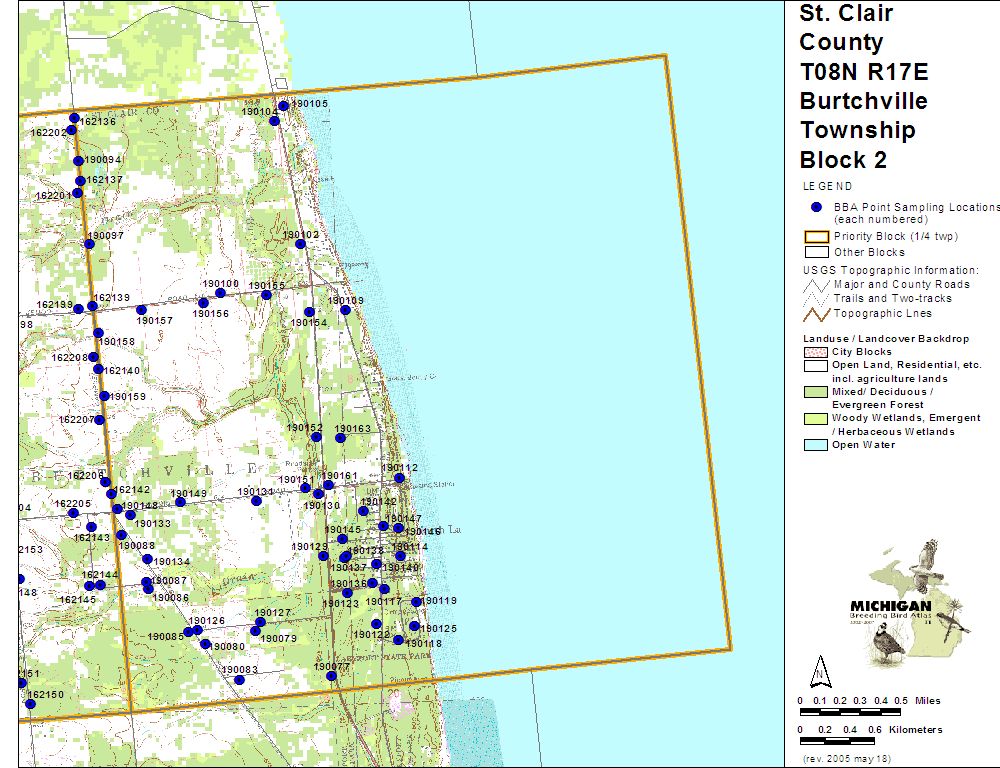The width and height of the screenshot is (1000, 768).
Task: Select sampling point 190131
Action: (257, 501)
